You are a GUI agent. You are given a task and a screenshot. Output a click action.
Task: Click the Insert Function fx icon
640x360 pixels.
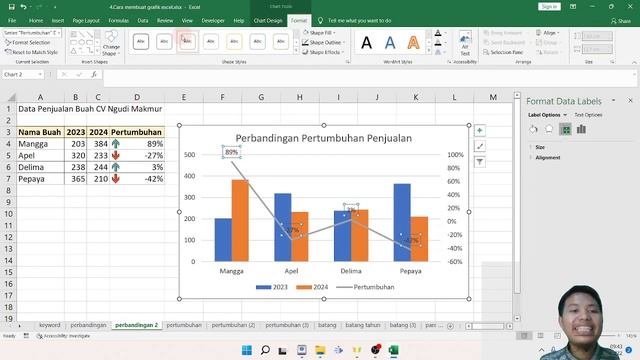(x=94, y=74)
